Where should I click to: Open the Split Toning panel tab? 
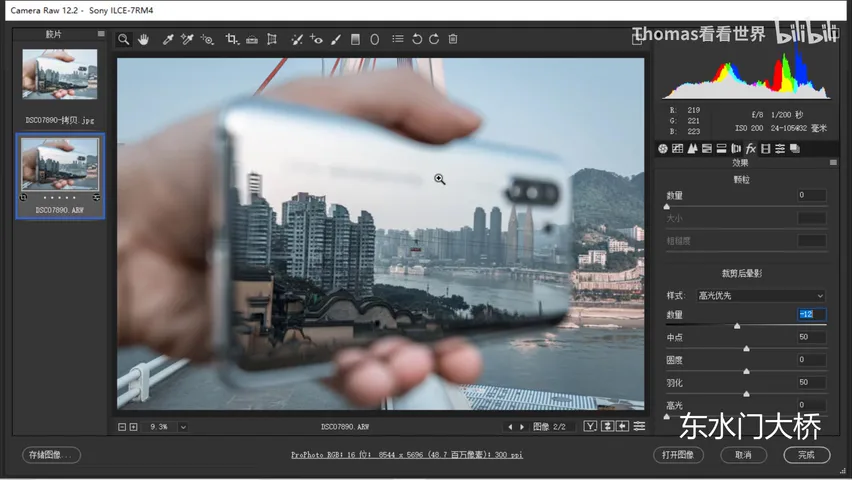[x=721, y=148]
